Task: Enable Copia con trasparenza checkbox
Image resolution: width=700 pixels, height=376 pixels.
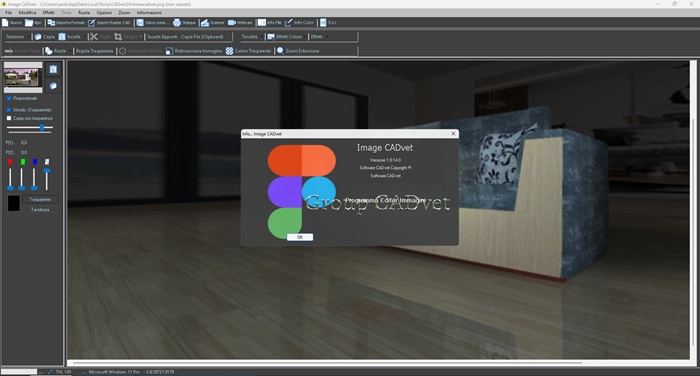Action: pos(8,118)
